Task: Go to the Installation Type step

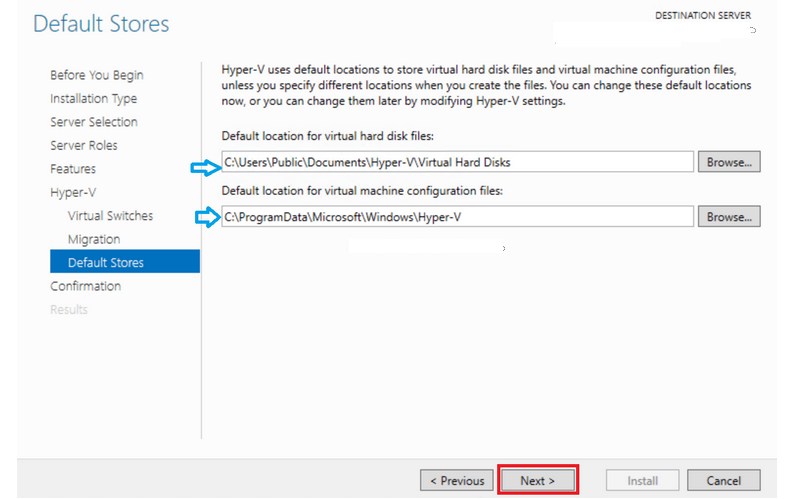Action: tap(93, 99)
